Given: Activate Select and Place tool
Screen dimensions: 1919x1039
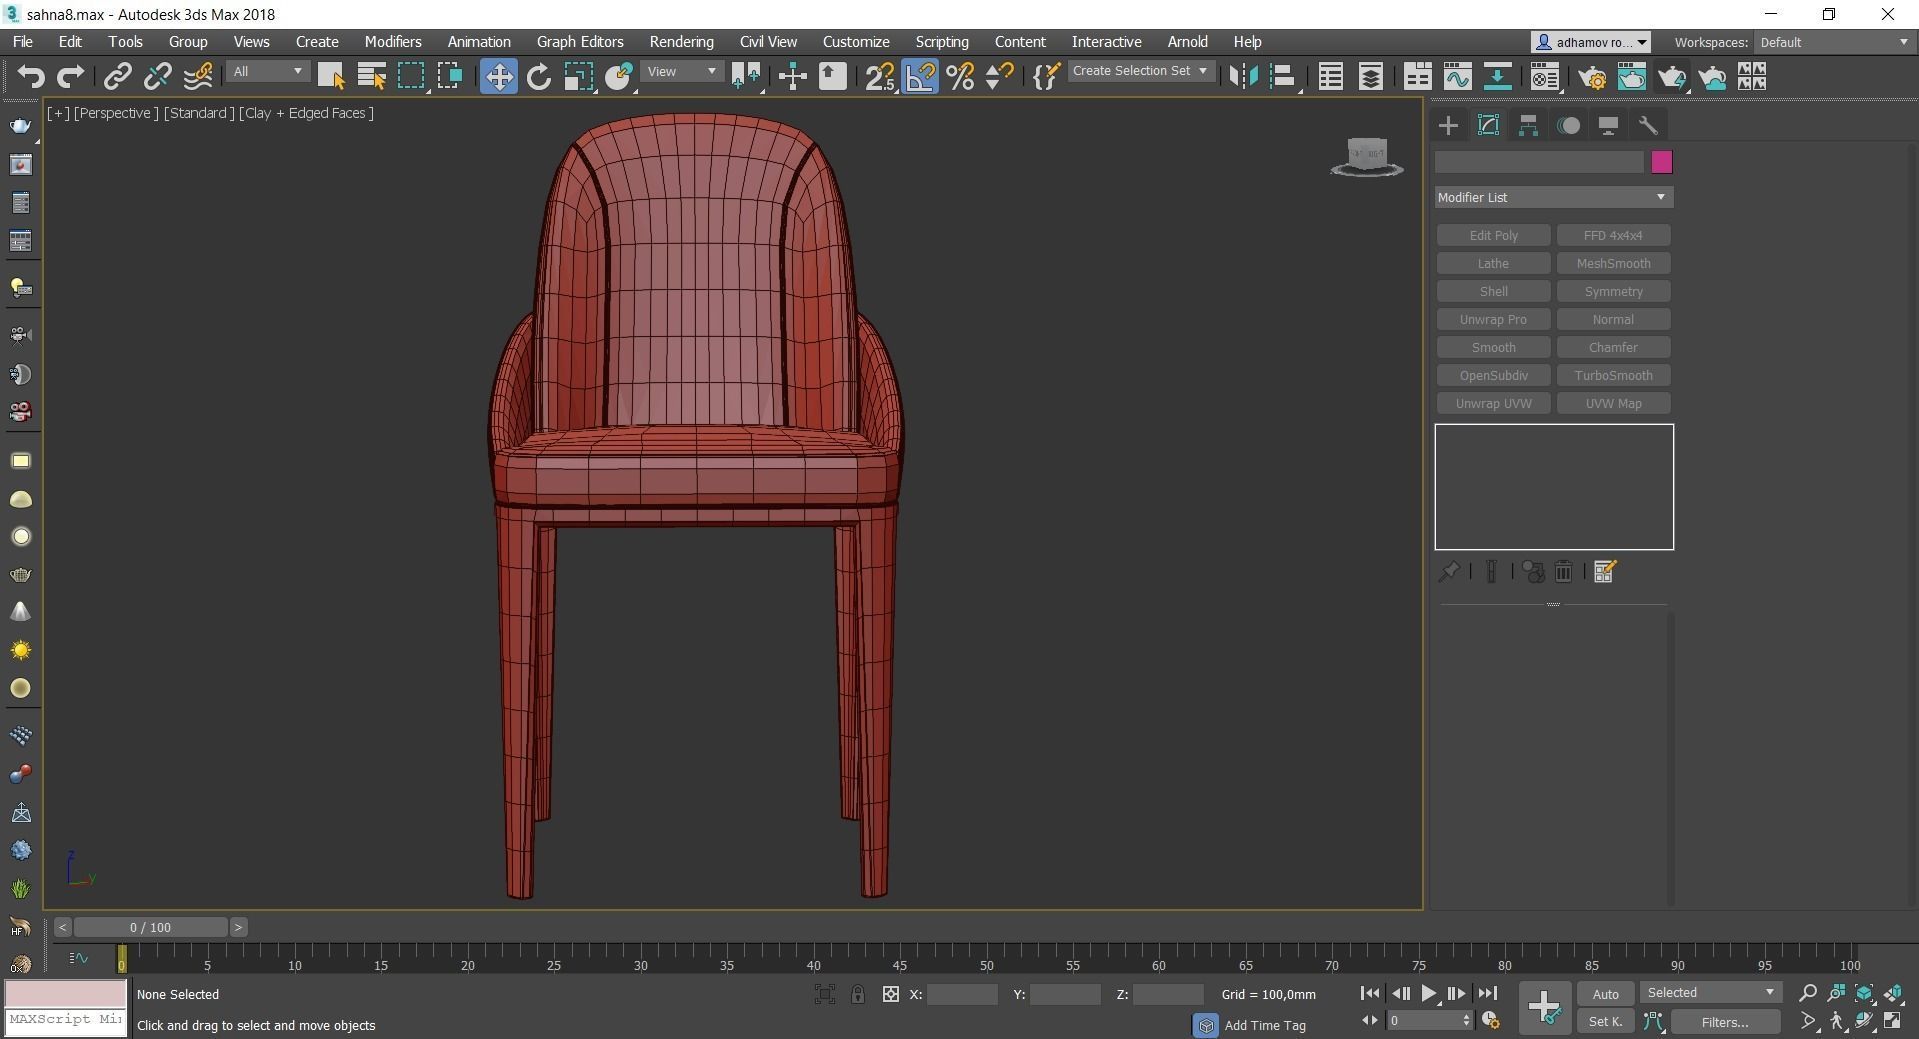Looking at the screenshot, I should pos(619,77).
